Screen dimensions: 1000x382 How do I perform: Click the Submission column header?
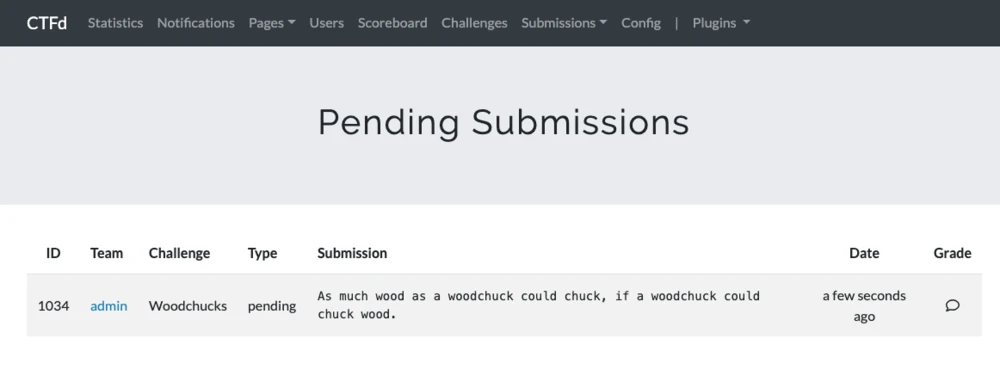tap(352, 253)
